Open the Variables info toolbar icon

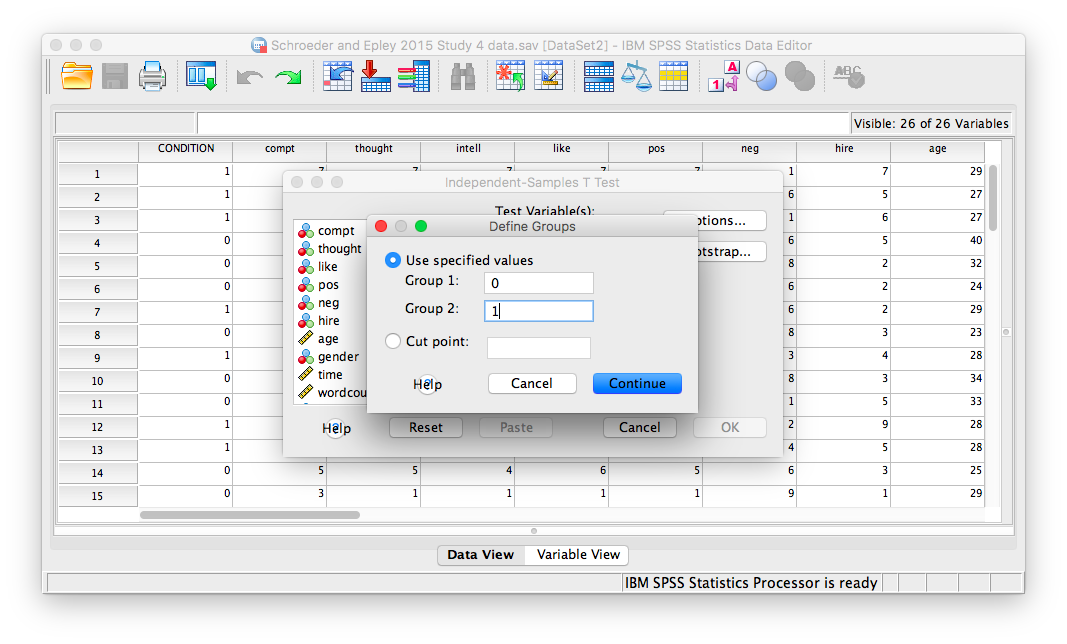pos(414,76)
